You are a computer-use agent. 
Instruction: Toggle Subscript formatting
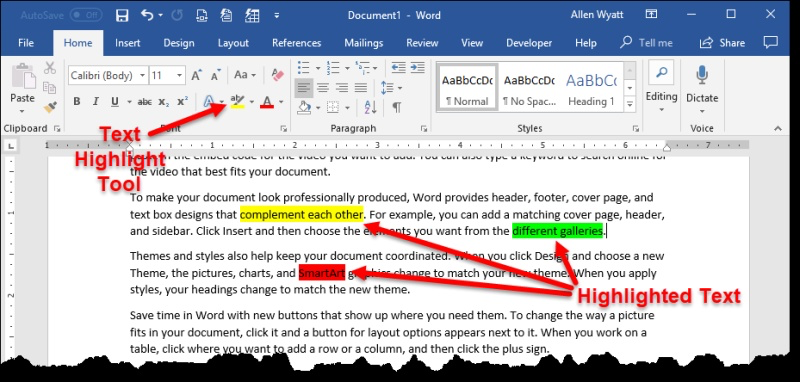click(x=164, y=101)
